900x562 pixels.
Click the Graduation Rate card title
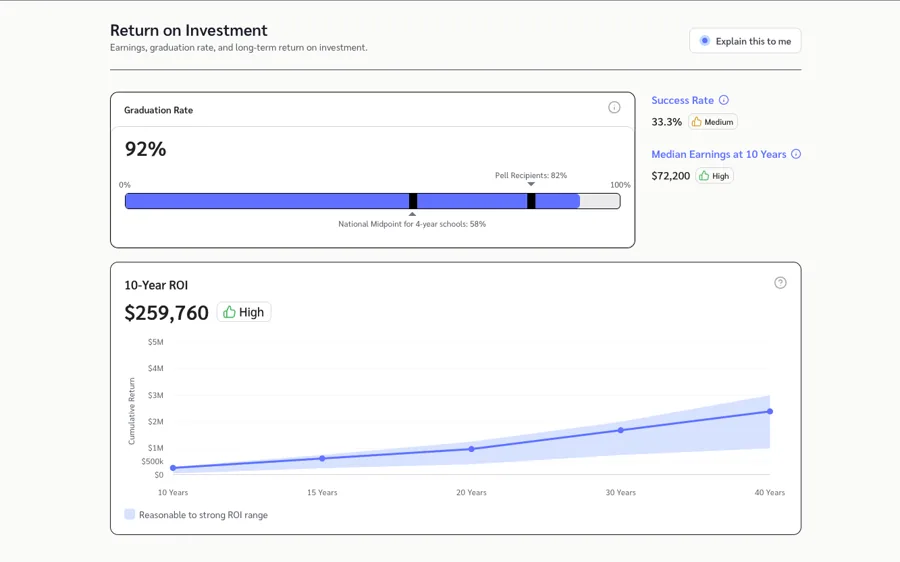(x=158, y=110)
